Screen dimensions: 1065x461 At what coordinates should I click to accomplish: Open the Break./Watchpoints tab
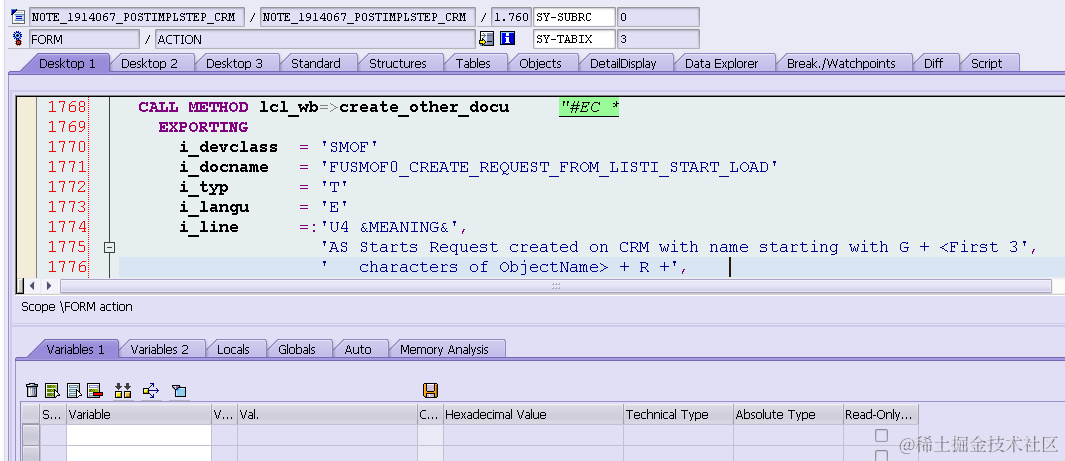(841, 63)
